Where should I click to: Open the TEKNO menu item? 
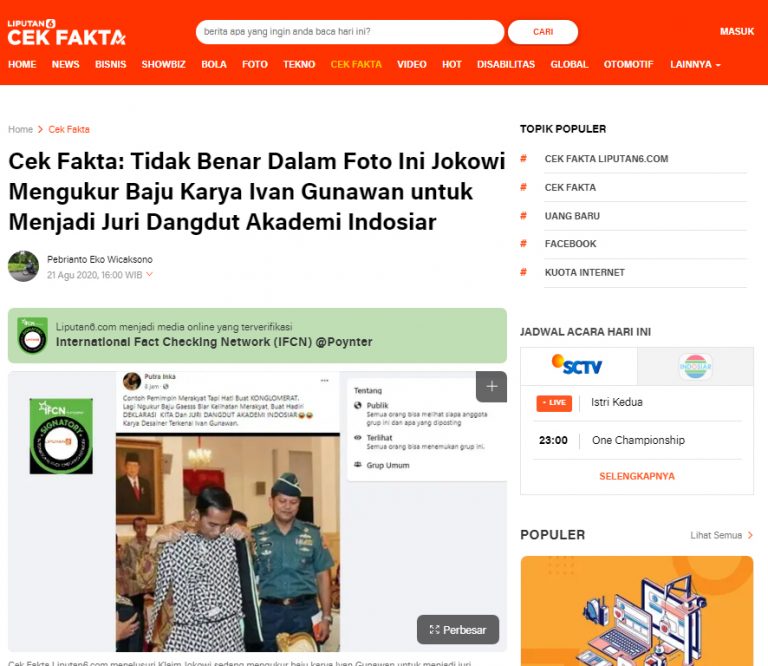tap(299, 65)
